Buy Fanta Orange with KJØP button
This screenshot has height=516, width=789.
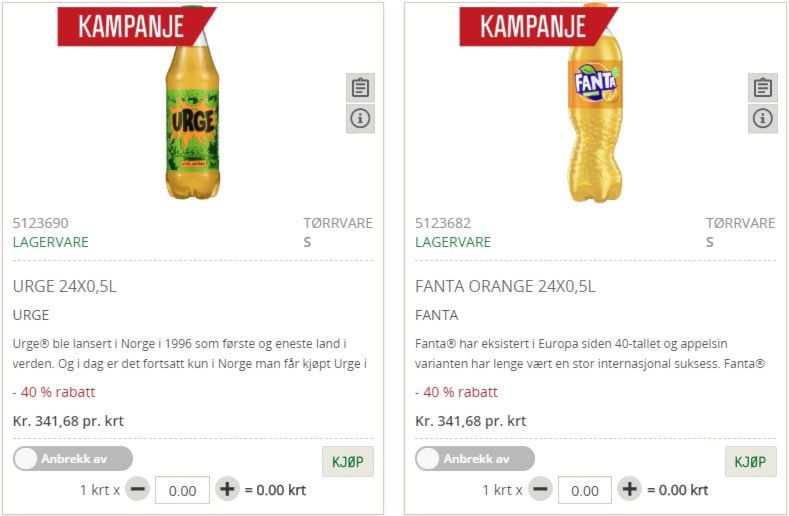pos(750,462)
